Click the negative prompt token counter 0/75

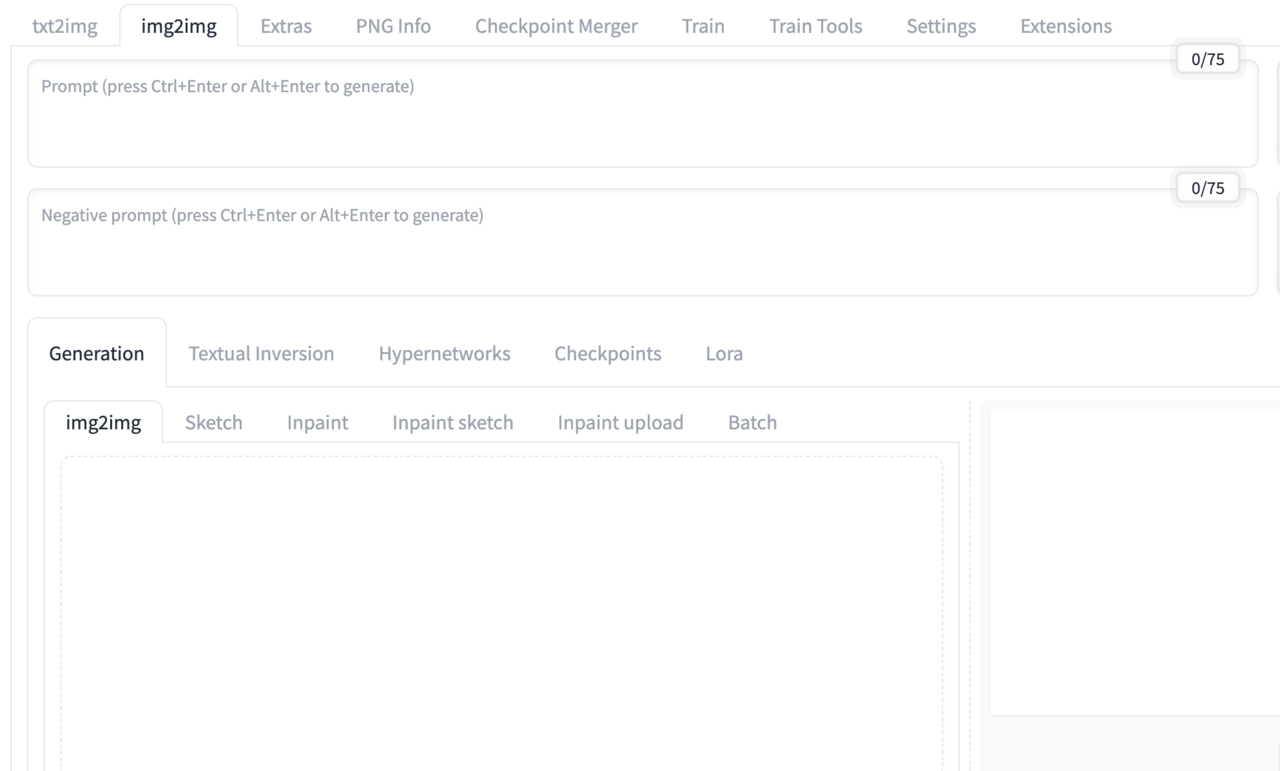point(1210,188)
